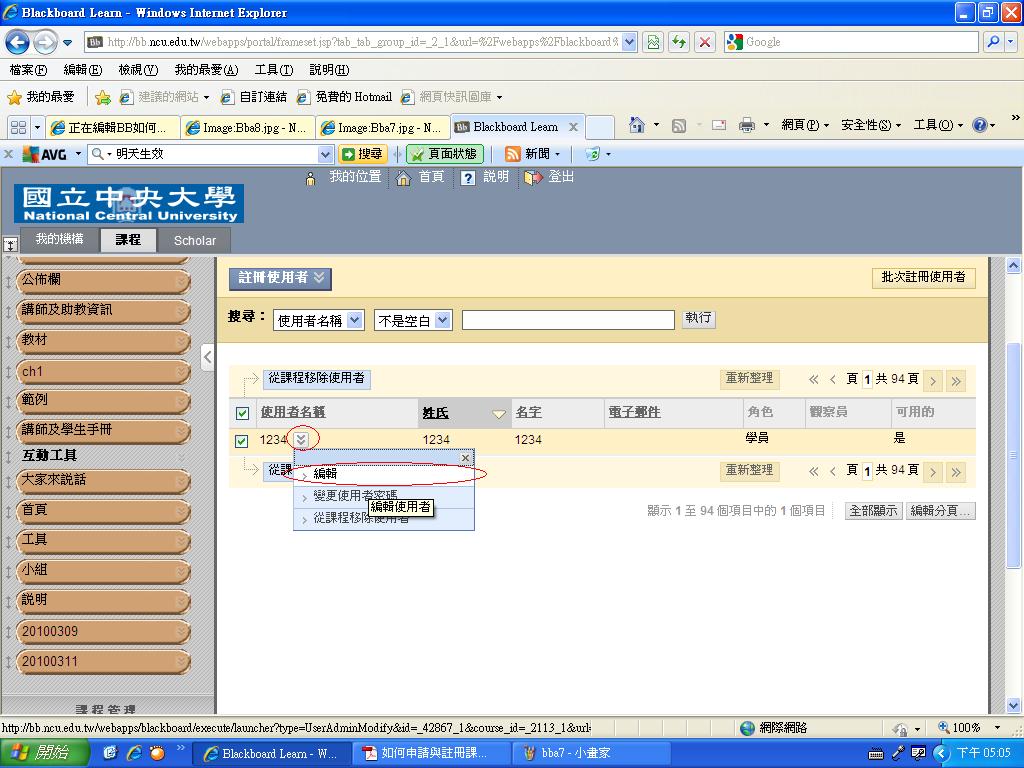This screenshot has width=1024, height=768.
Task: Collapse the left course menu panel
Action: click(x=207, y=357)
